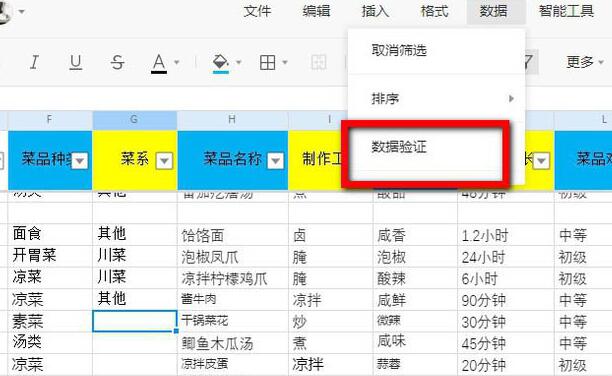Click the filter funnel icon

(529, 62)
